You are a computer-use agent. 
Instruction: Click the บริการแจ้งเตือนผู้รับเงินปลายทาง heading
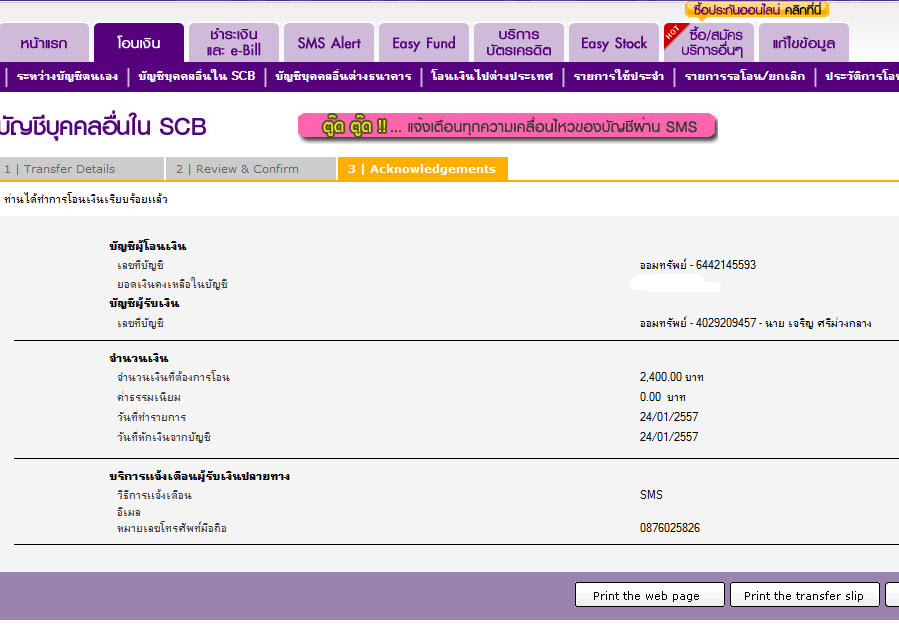(199, 476)
